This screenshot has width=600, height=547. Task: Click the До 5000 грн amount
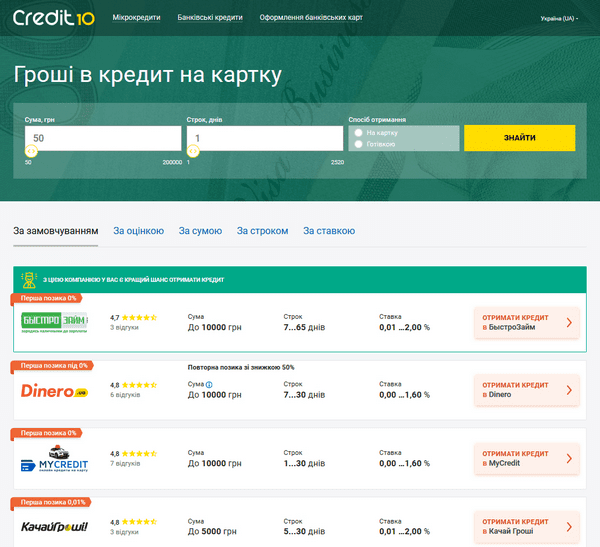212,531
